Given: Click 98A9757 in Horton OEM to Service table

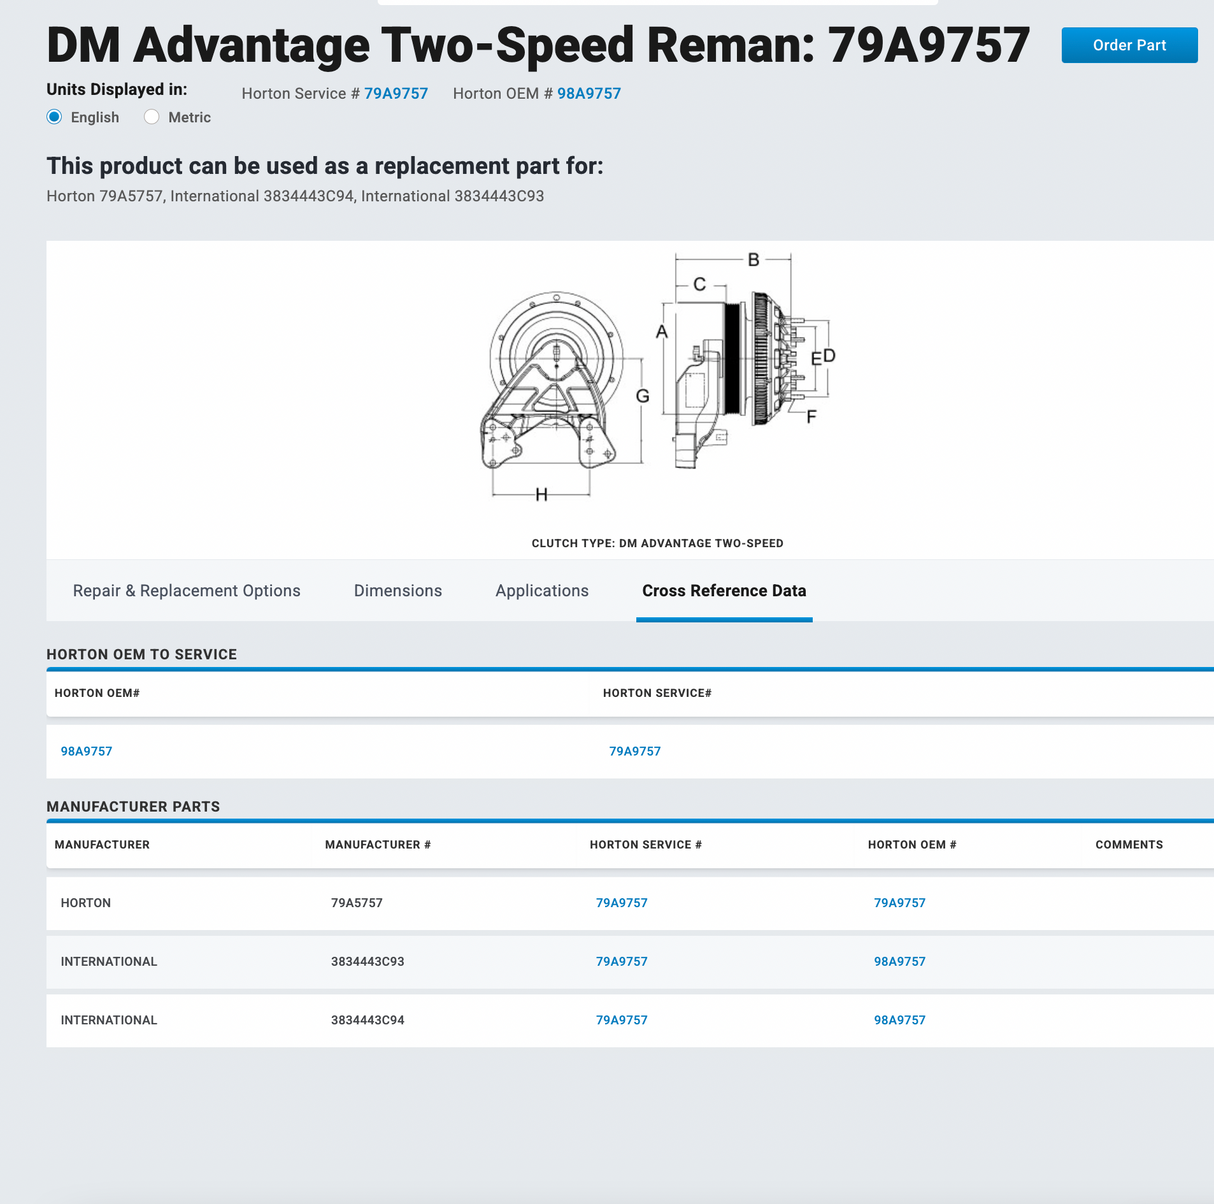Looking at the screenshot, I should point(86,751).
